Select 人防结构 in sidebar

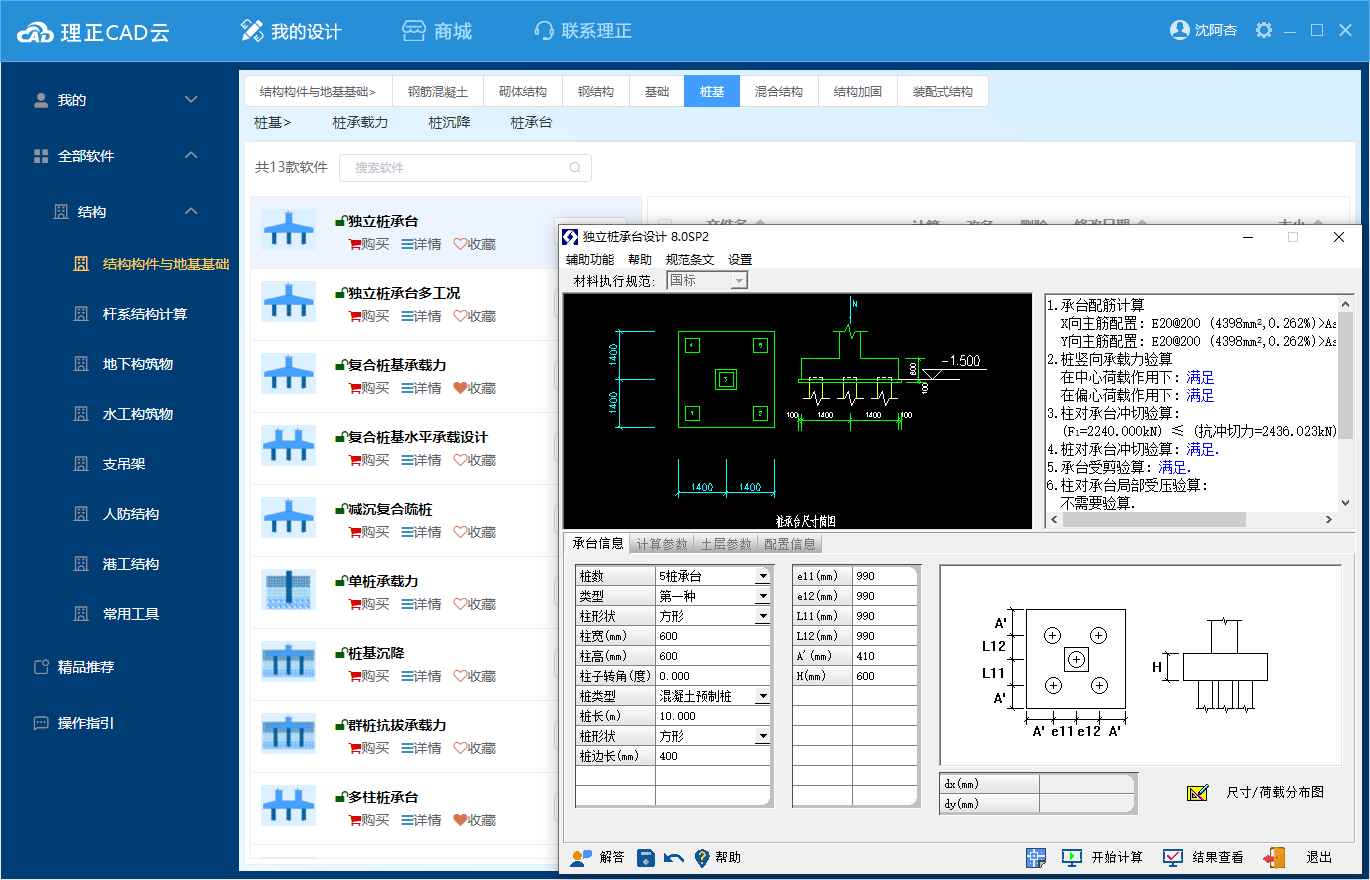click(x=131, y=514)
